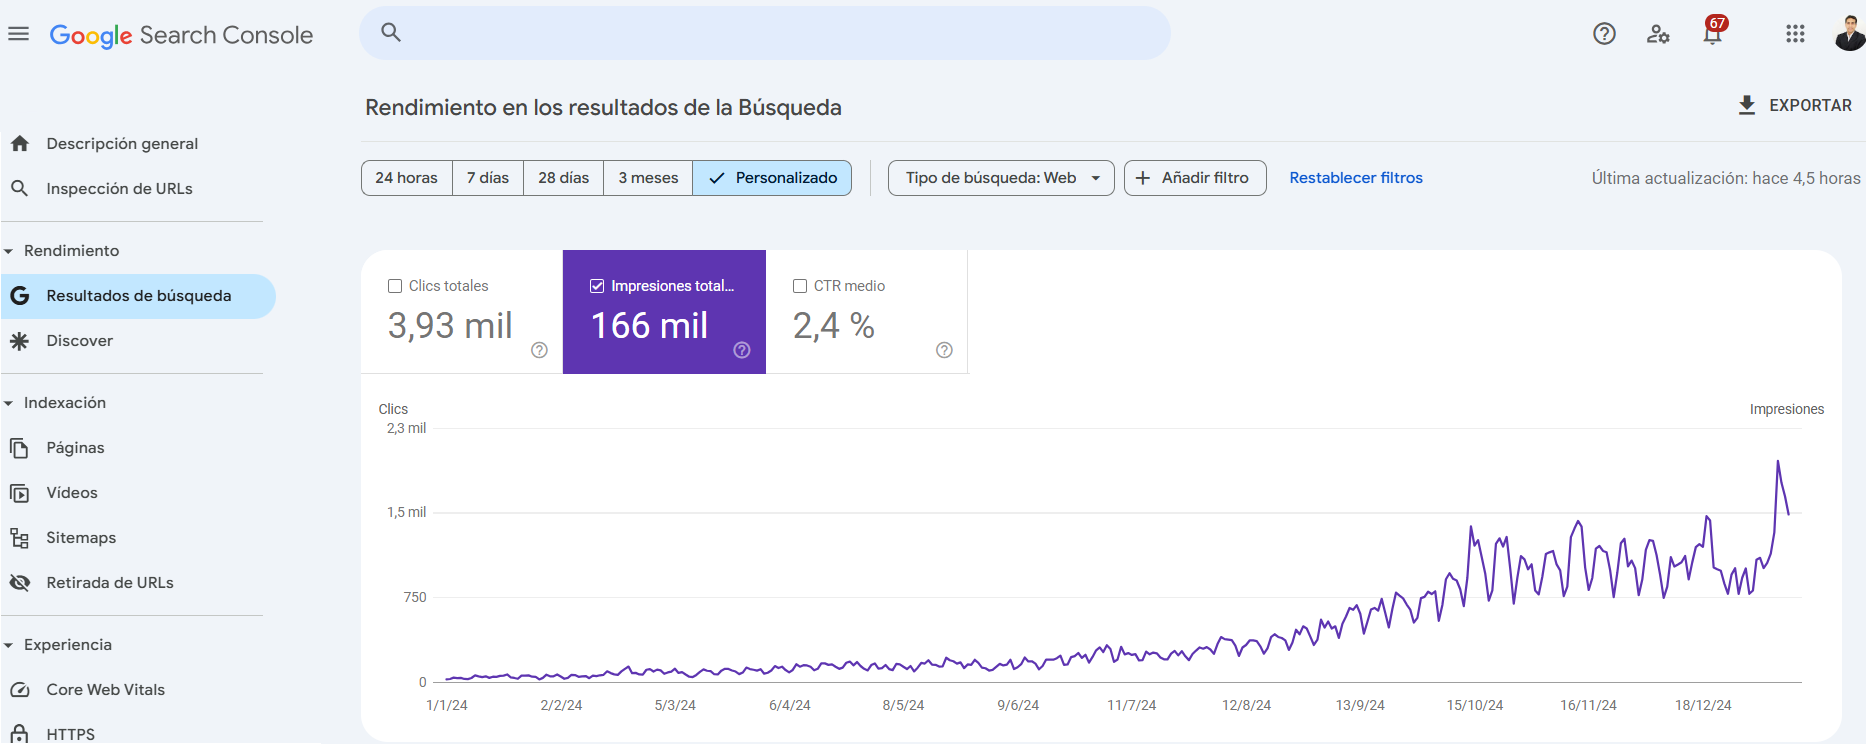Open the hamburger main menu
The width and height of the screenshot is (1866, 744).
(x=18, y=34)
